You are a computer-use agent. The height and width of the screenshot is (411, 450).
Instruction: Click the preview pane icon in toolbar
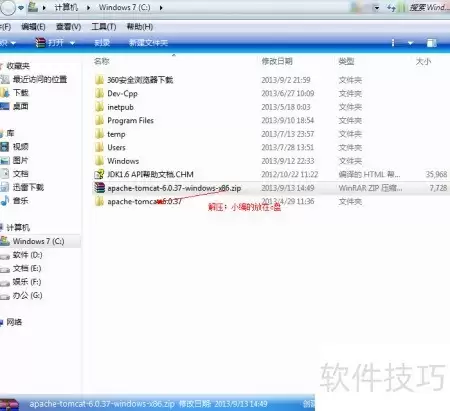click(431, 43)
